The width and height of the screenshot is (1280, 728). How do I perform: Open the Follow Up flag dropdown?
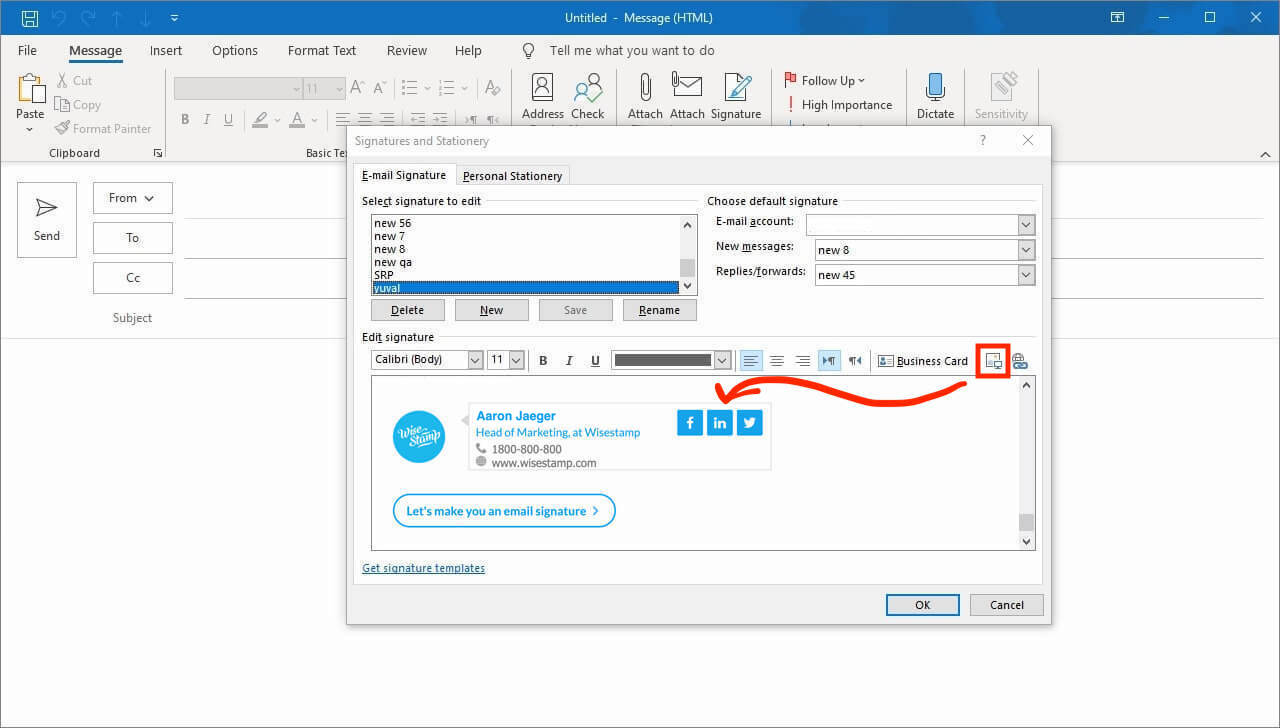825,80
